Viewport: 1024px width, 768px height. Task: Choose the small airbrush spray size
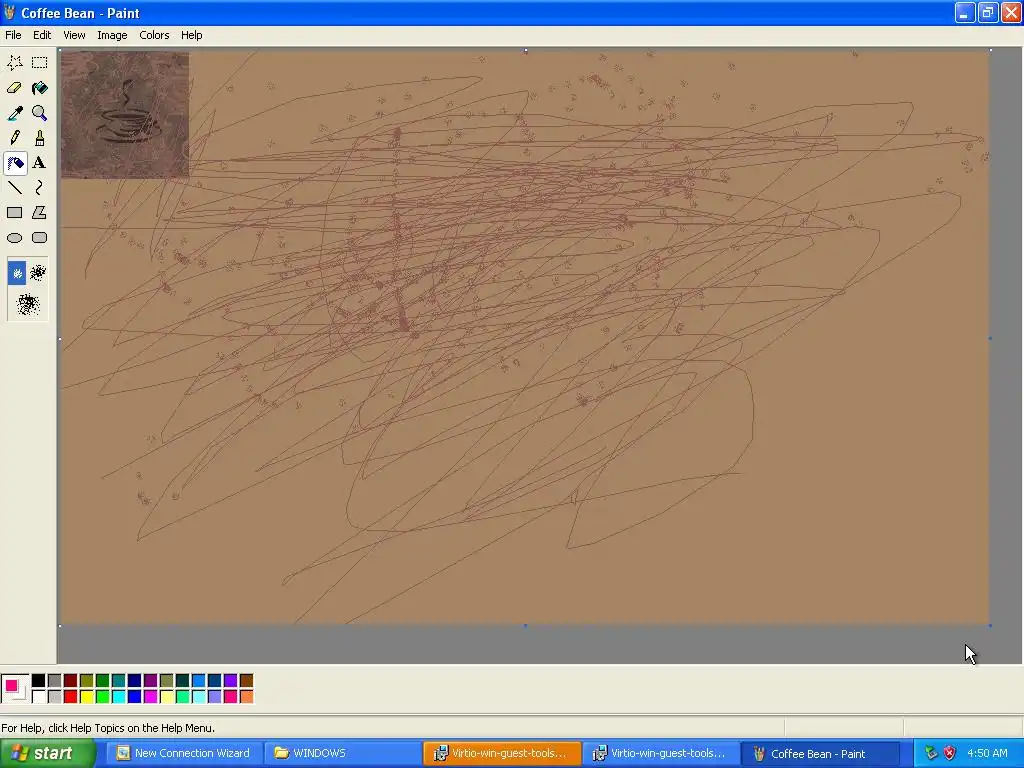[x=17, y=273]
